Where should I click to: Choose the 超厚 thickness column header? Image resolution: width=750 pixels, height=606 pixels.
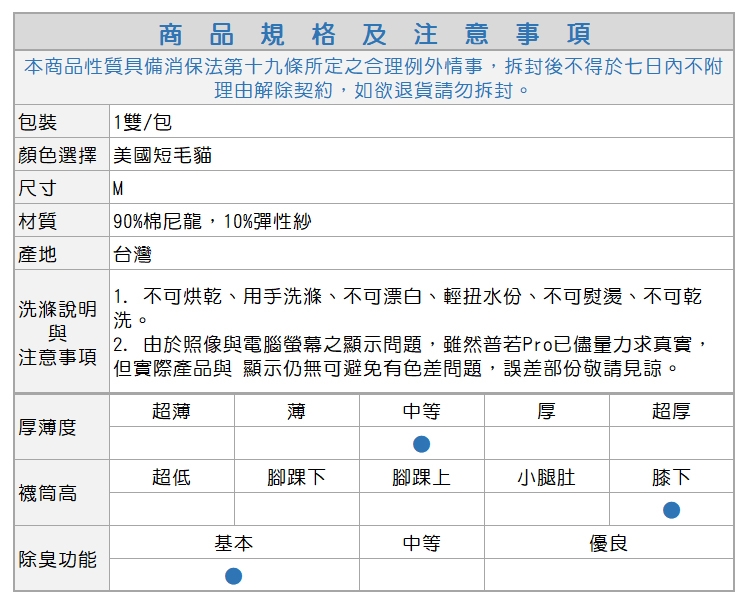coord(670,411)
